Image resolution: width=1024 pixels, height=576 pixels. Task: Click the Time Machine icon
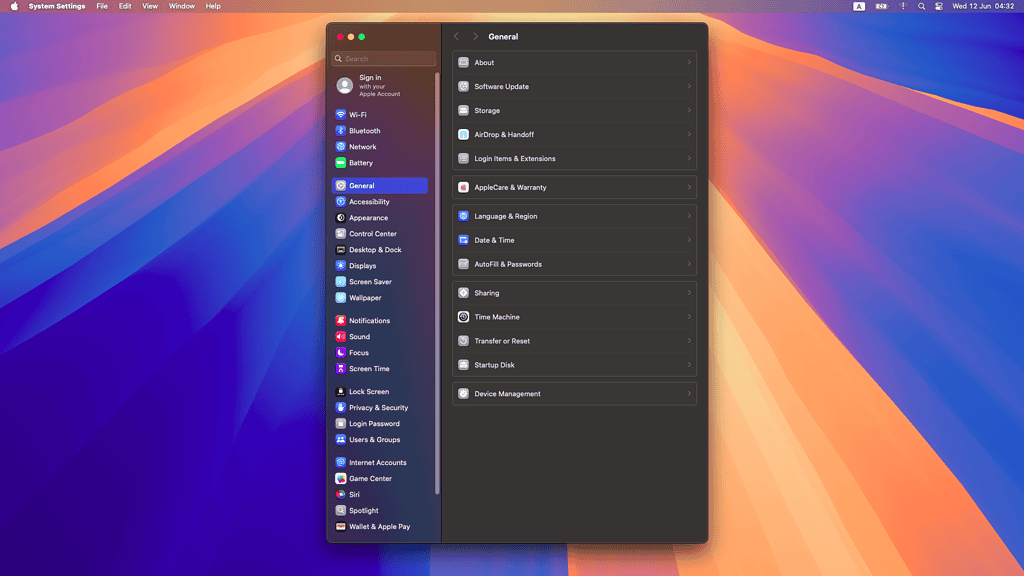pyautogui.click(x=463, y=317)
